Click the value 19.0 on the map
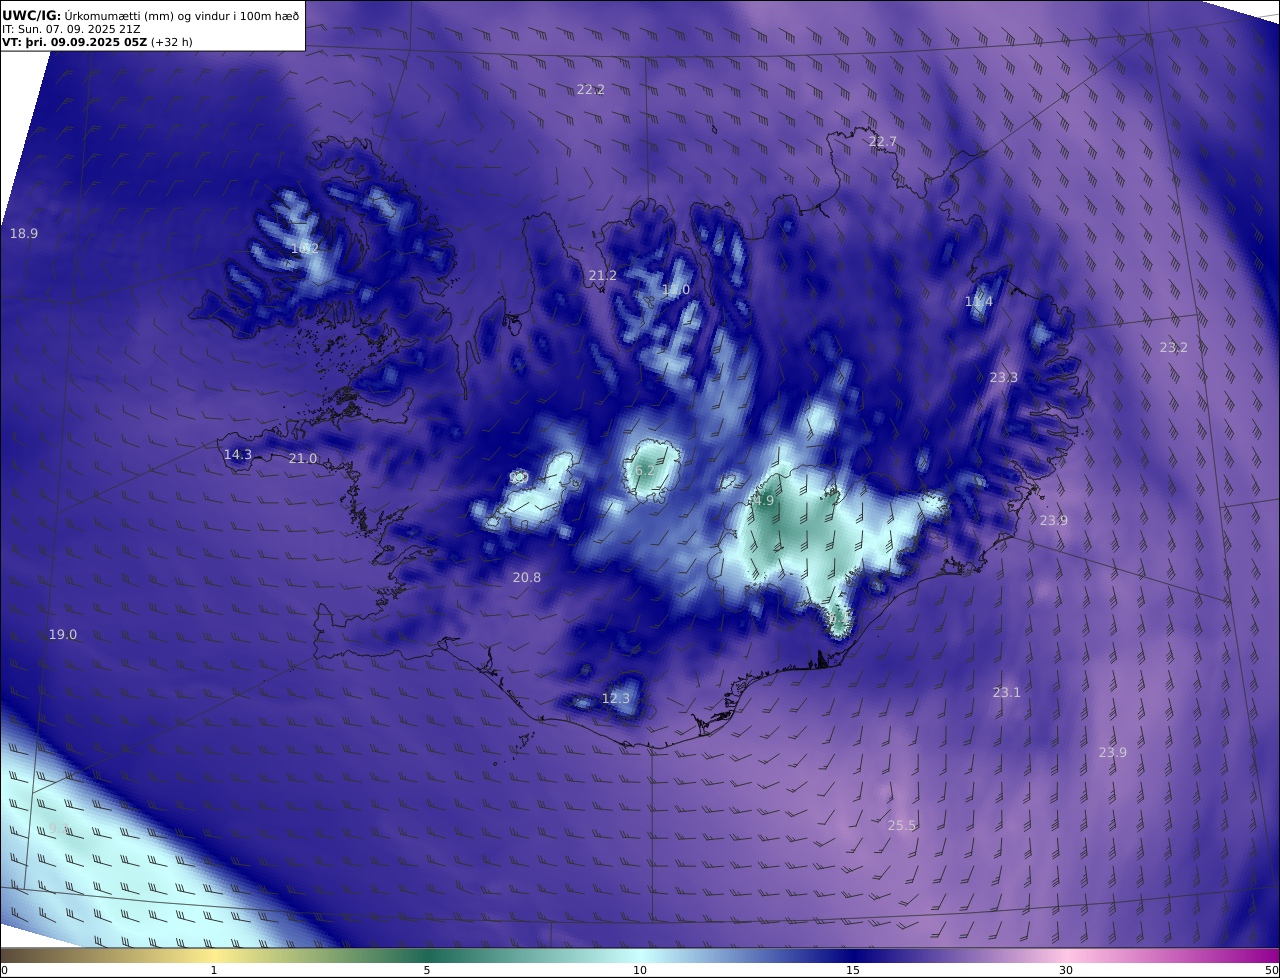 pyautogui.click(x=63, y=635)
